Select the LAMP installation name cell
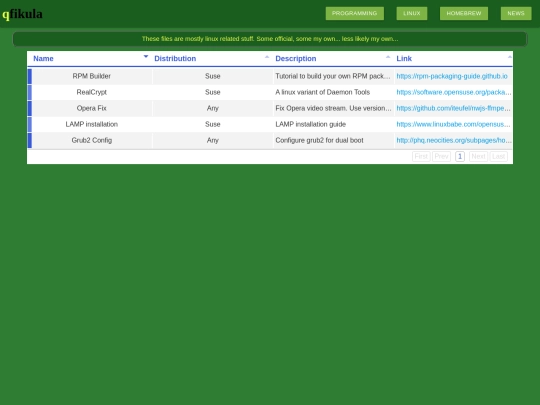The height and width of the screenshot is (405, 540). pos(92,124)
